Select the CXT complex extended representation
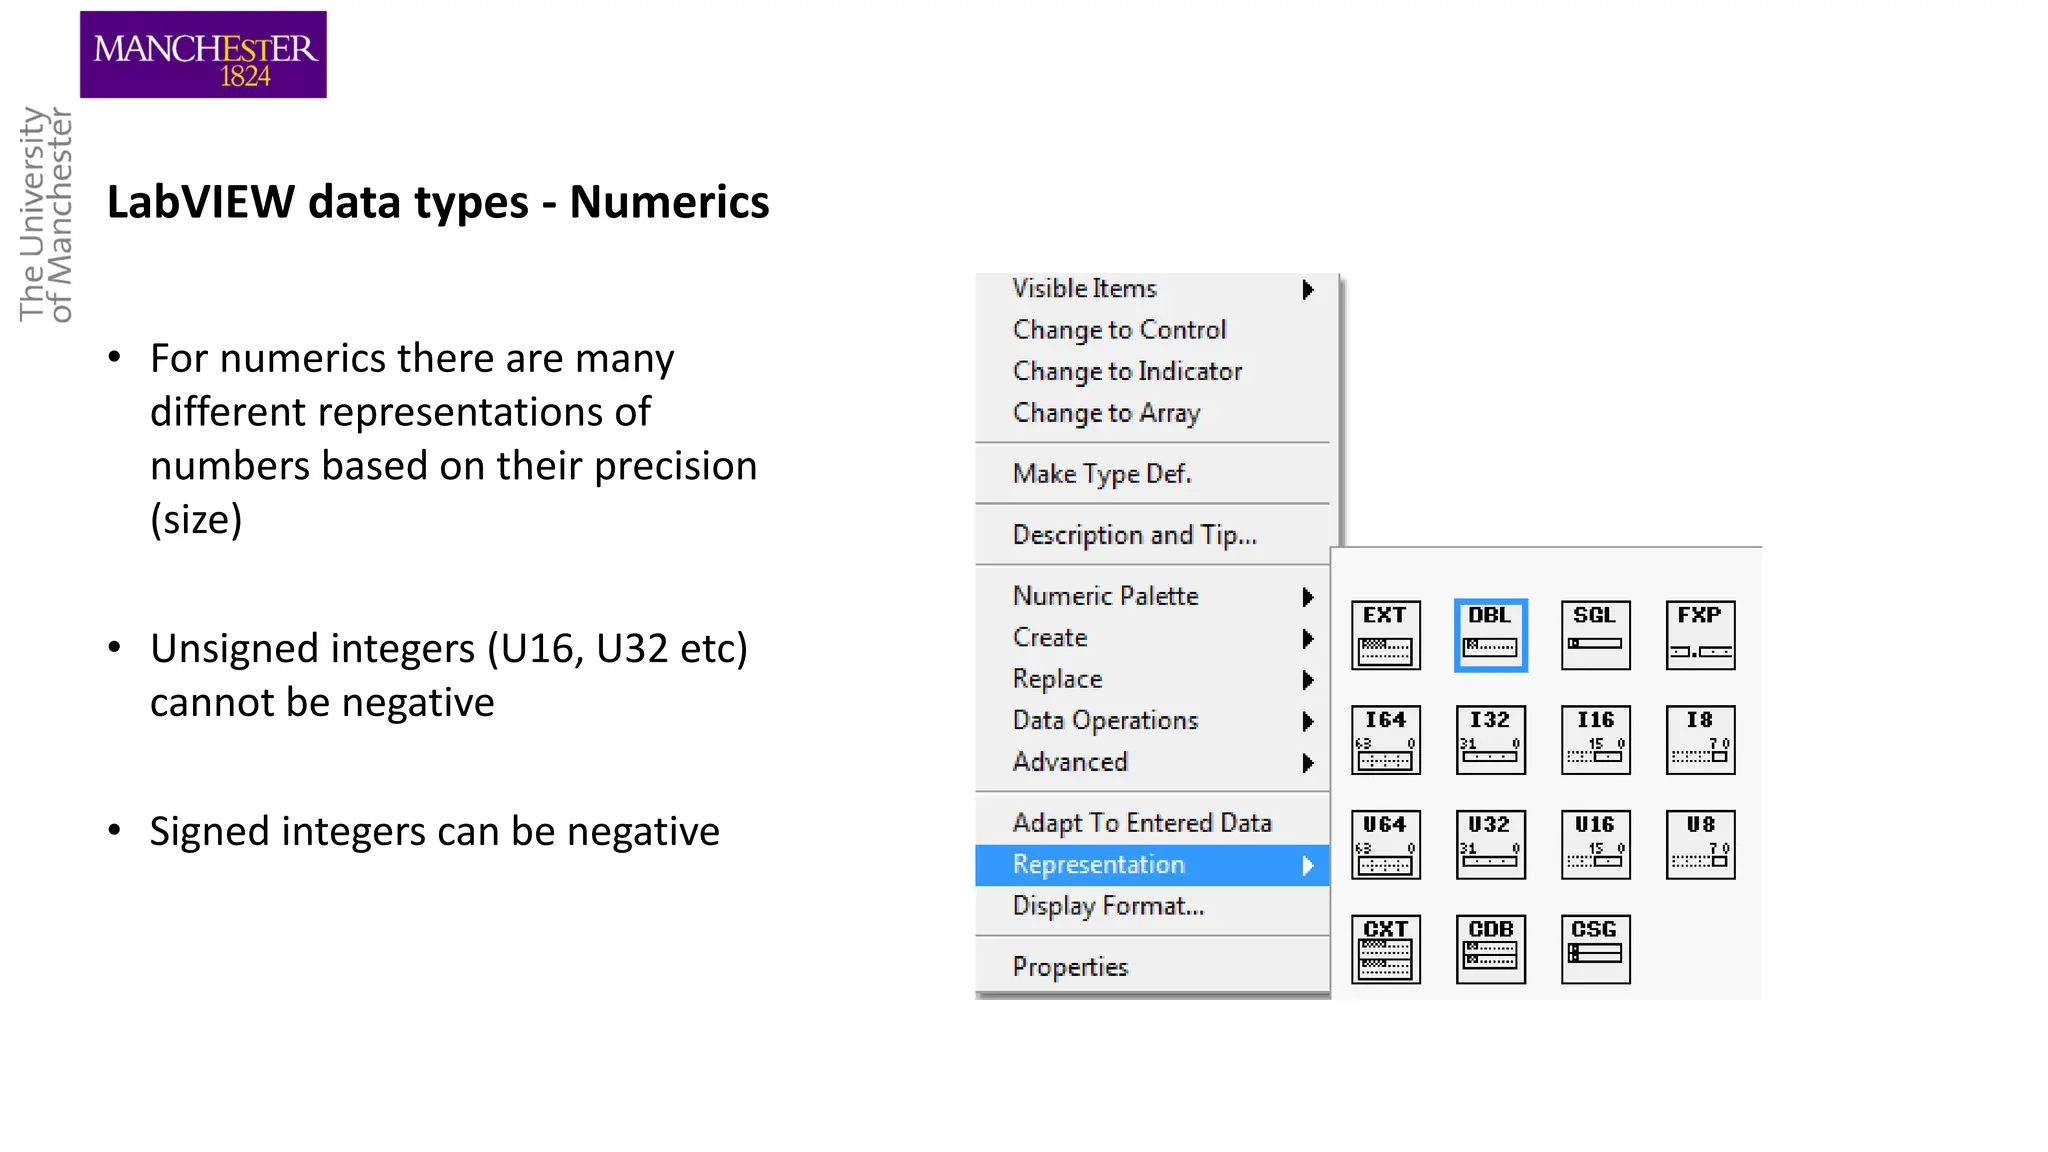Image resolution: width=2048 pixels, height=1152 pixels. pyautogui.click(x=1385, y=949)
